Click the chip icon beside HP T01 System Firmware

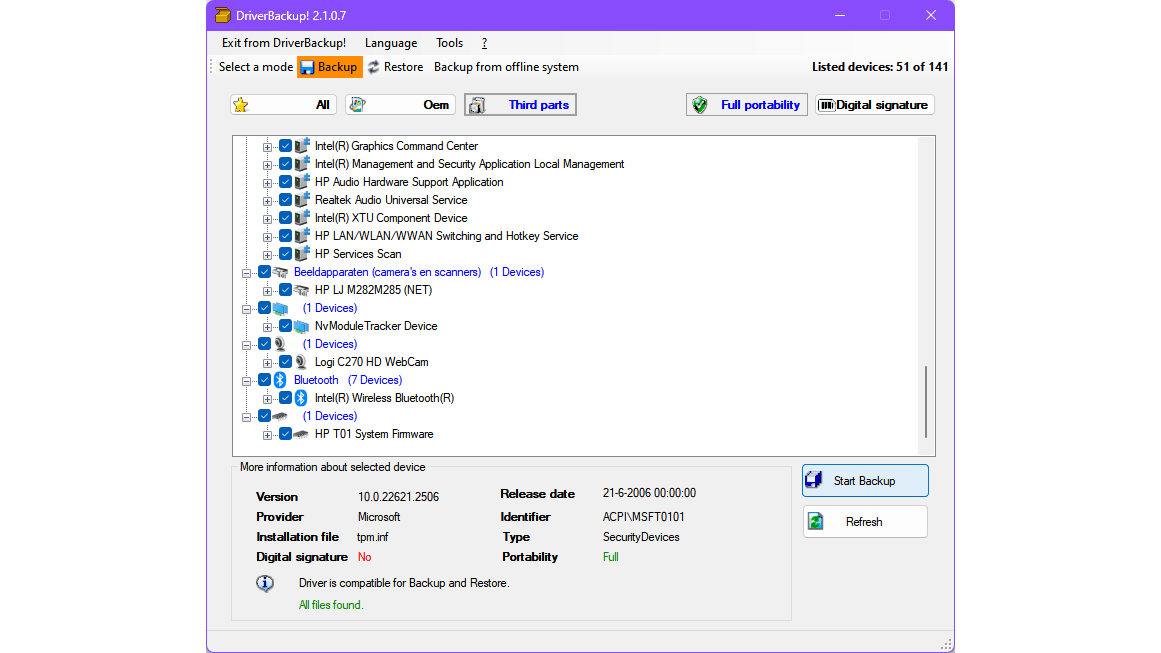tap(301, 435)
